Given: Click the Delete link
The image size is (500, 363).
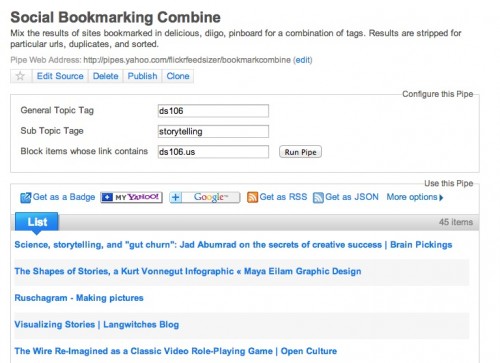Looking at the screenshot, I should click(x=105, y=76).
